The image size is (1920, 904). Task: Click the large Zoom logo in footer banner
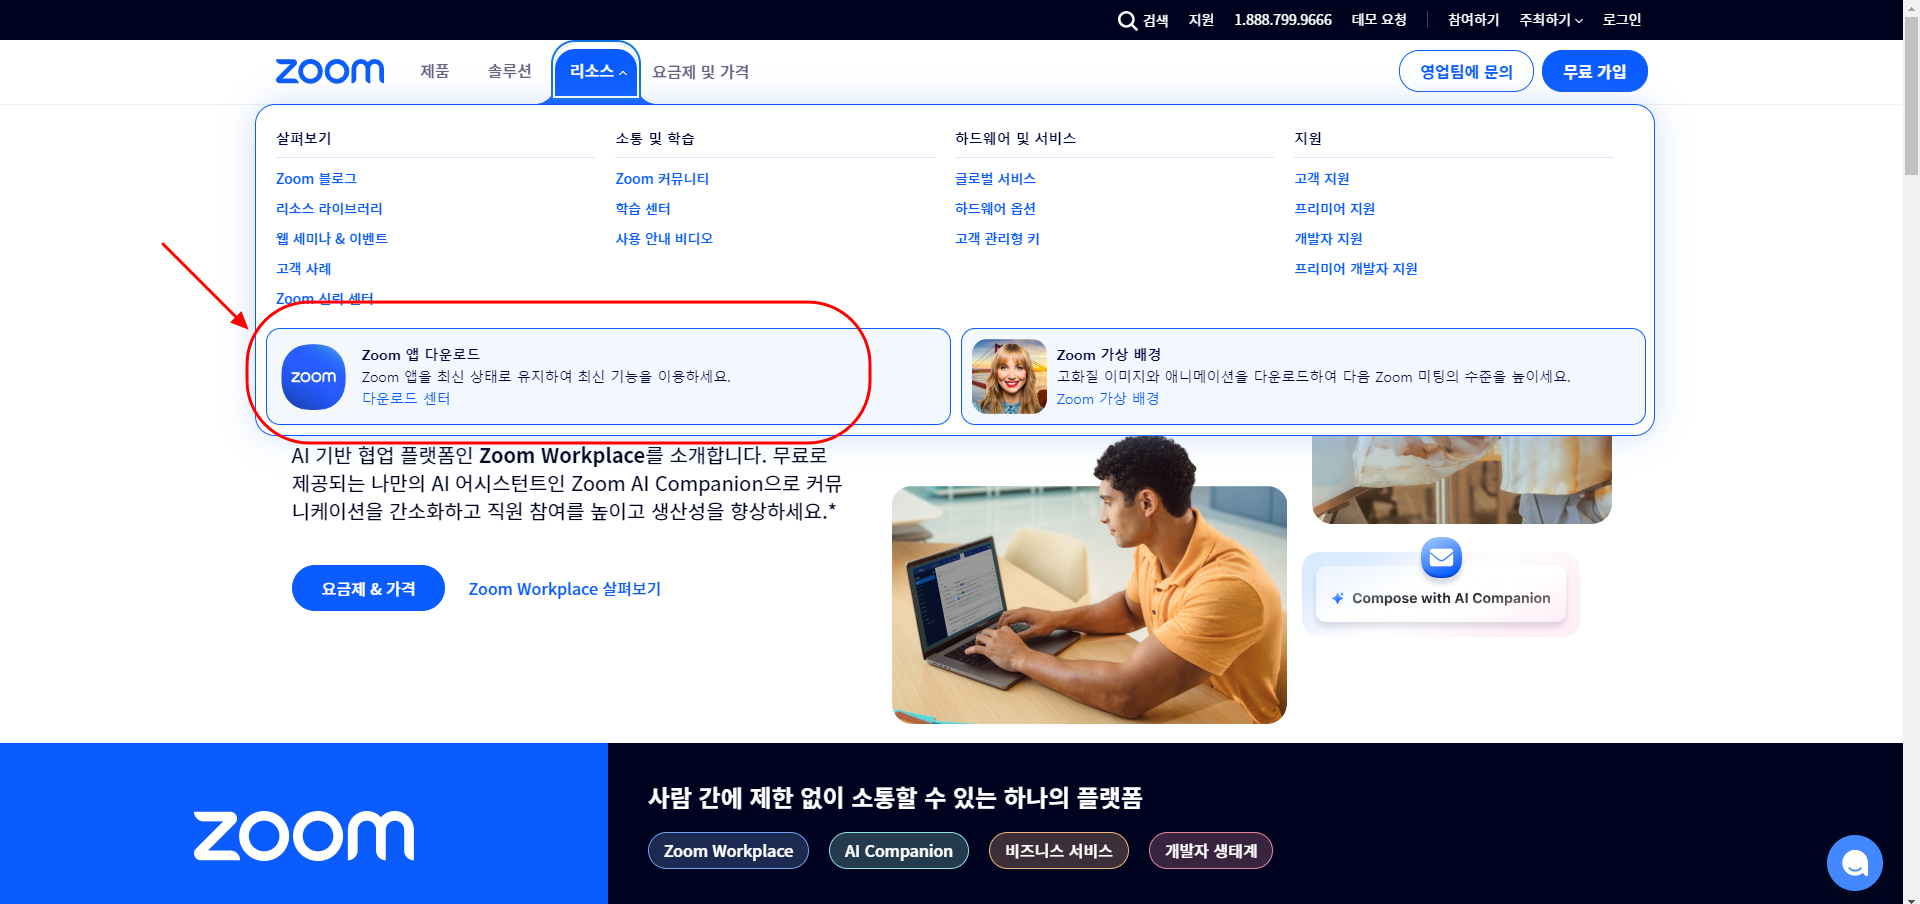pos(304,836)
